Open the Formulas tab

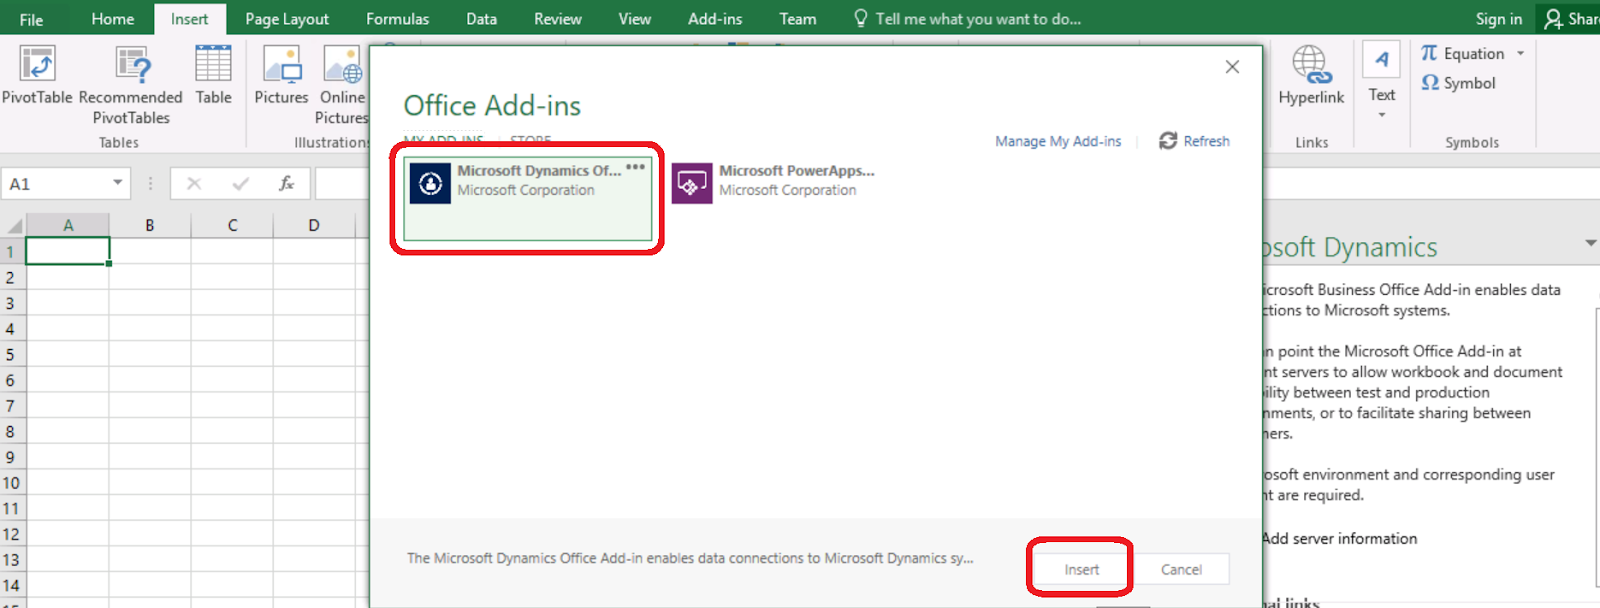pyautogui.click(x=397, y=19)
